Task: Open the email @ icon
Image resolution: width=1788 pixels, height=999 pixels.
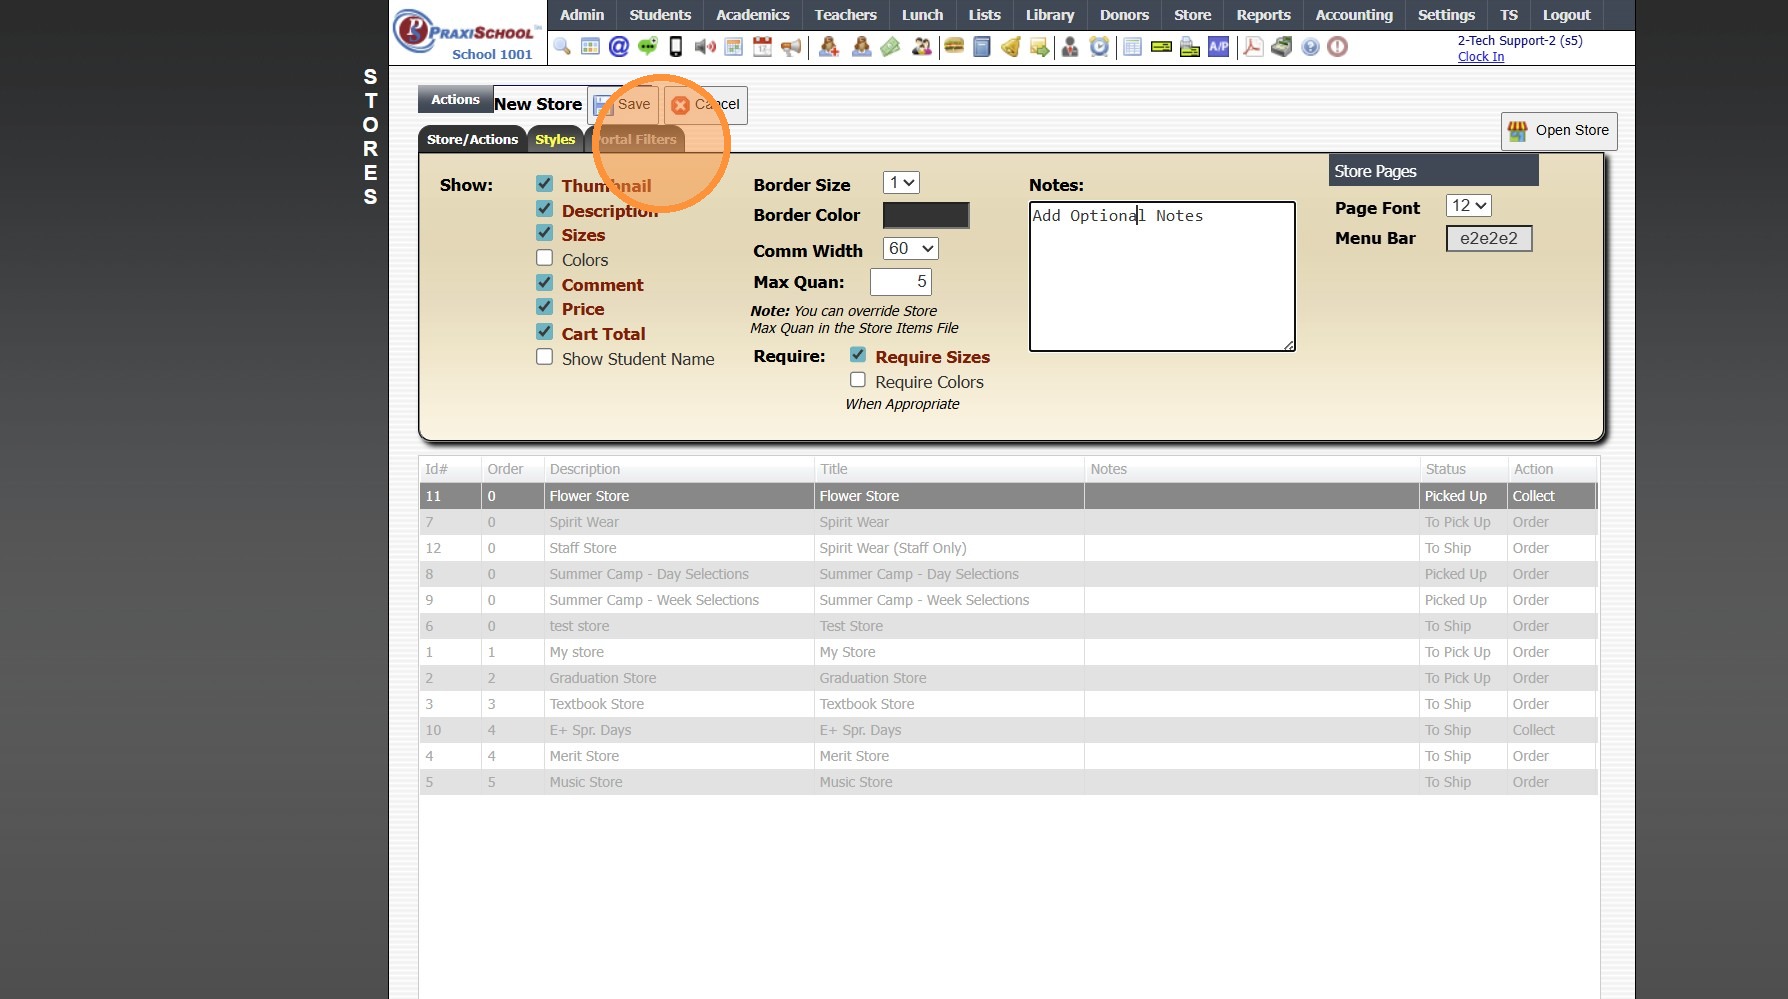Action: coord(619,46)
